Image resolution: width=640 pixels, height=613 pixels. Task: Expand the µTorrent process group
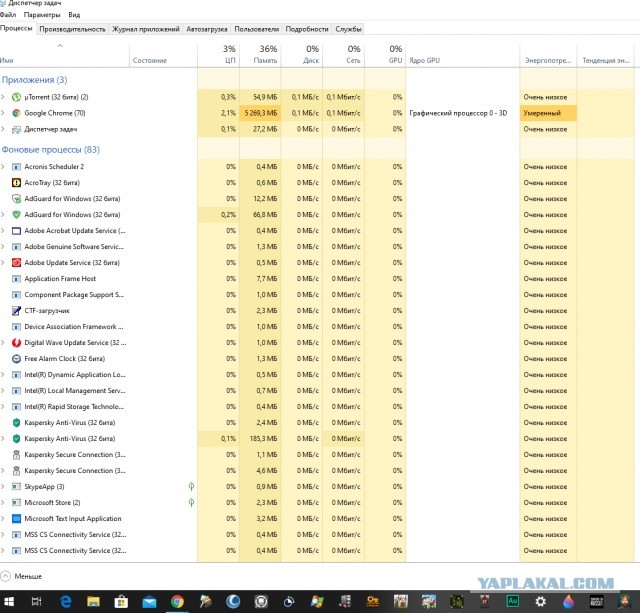point(3,97)
